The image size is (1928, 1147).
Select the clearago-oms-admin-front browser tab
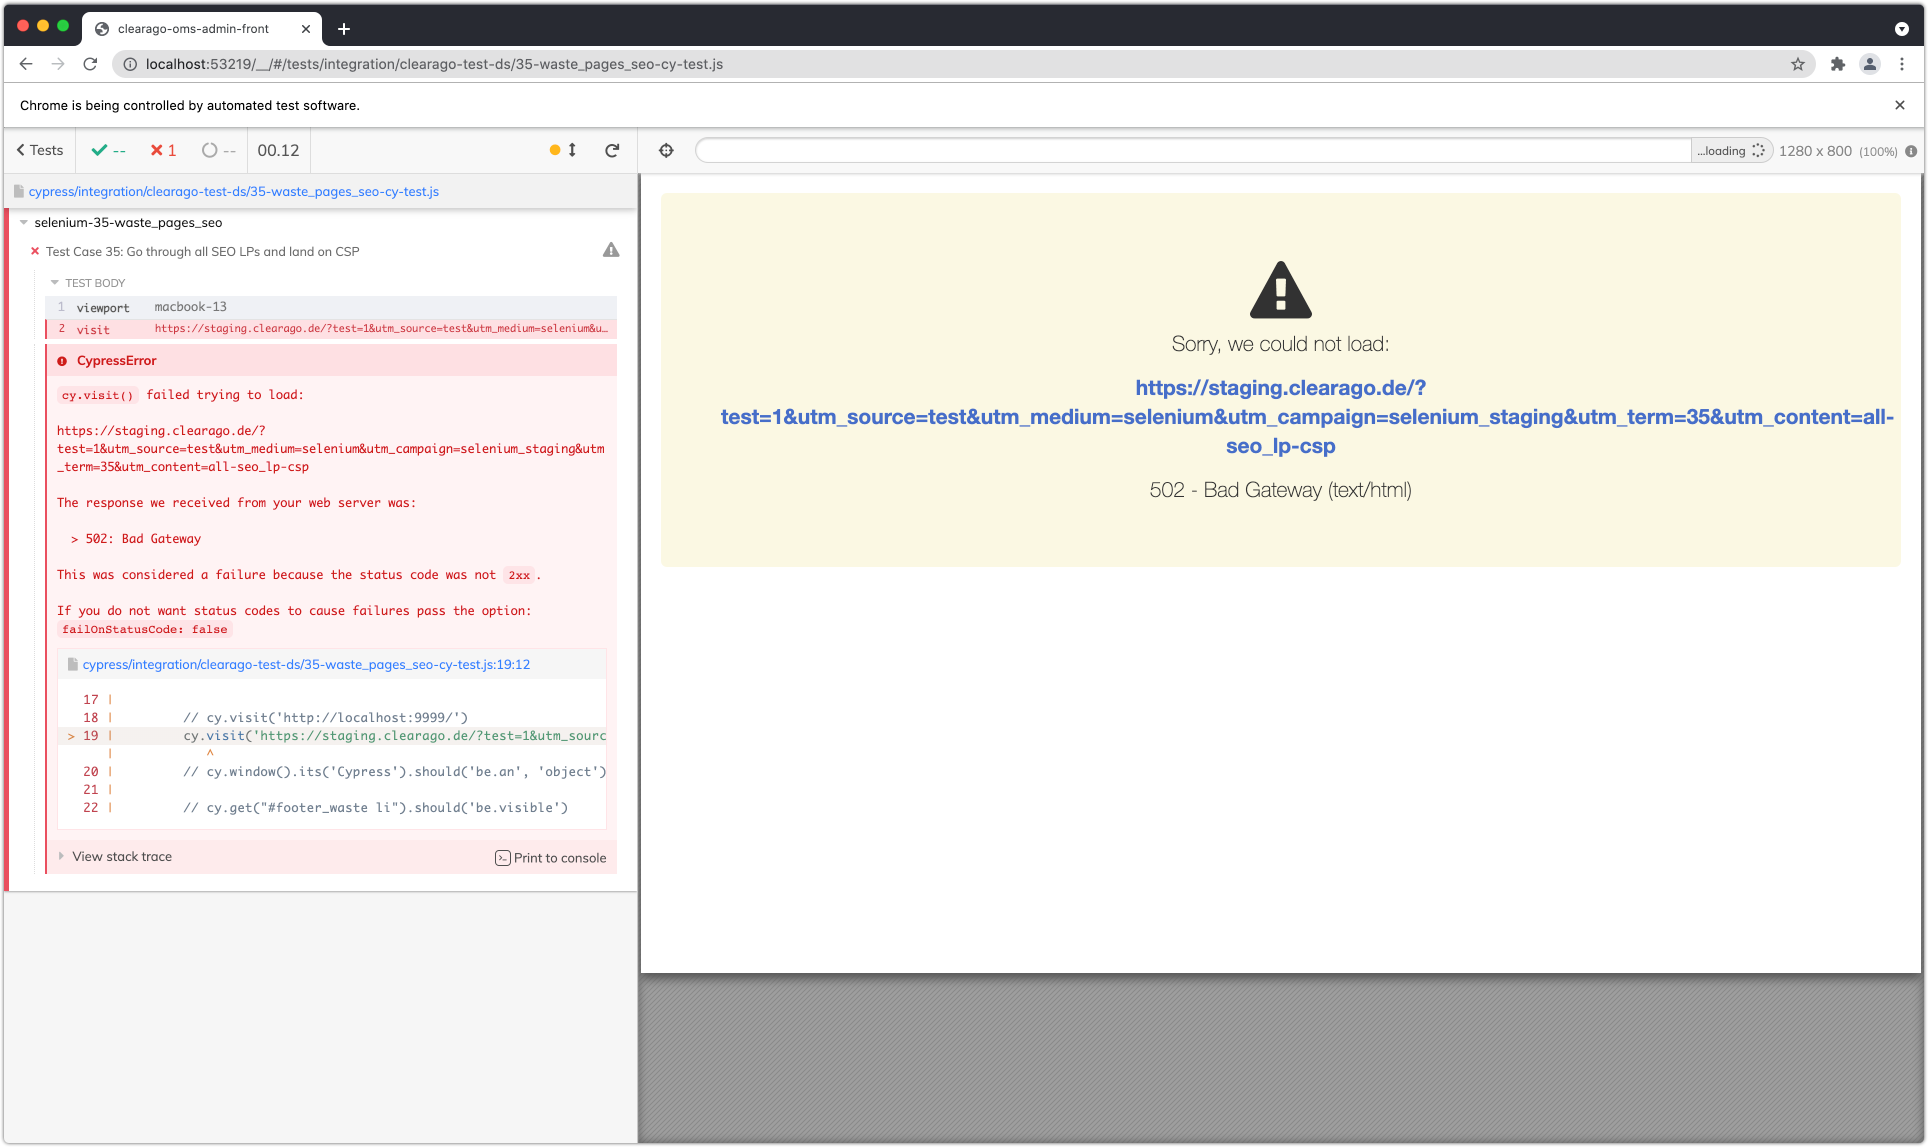[194, 28]
